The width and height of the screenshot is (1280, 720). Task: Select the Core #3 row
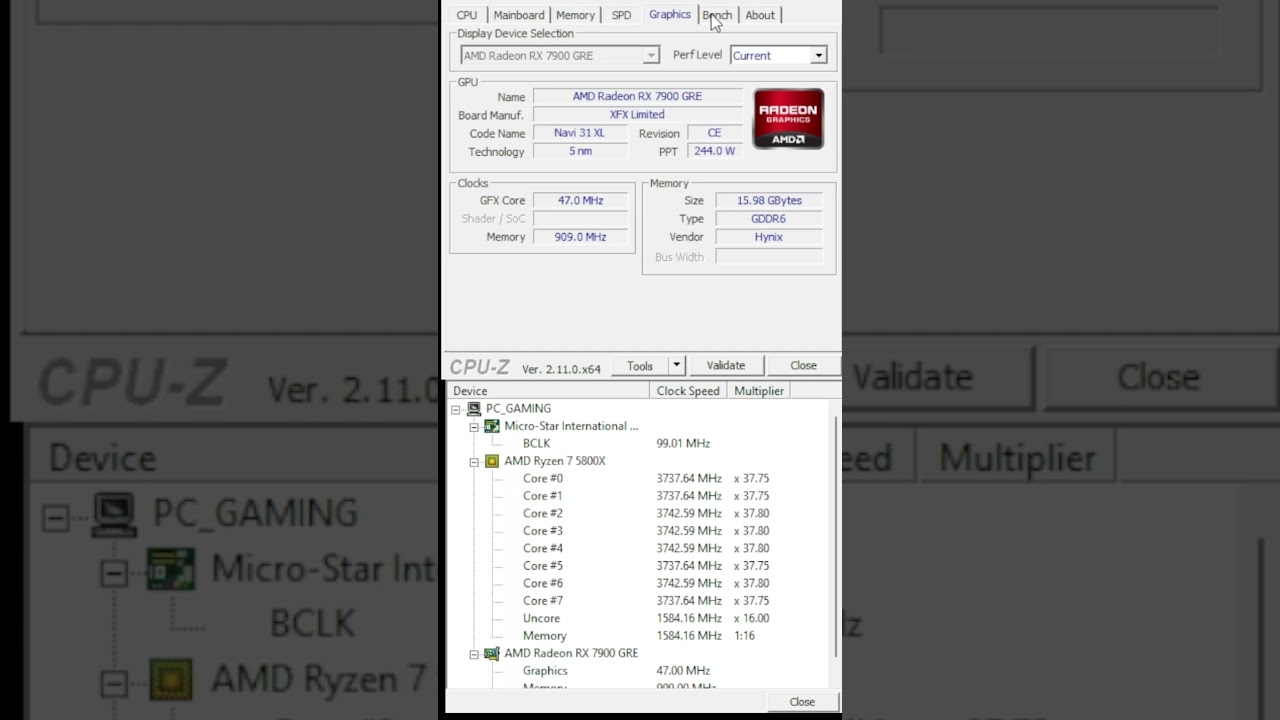640,531
